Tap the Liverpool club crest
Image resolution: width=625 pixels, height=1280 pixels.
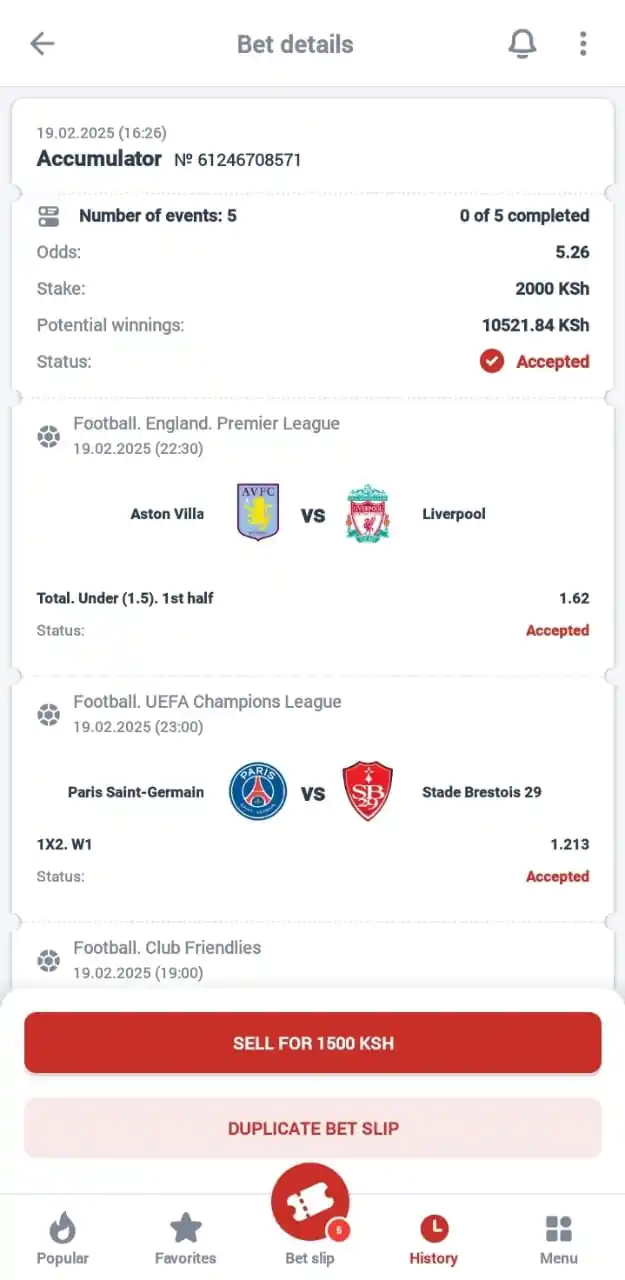tap(368, 513)
